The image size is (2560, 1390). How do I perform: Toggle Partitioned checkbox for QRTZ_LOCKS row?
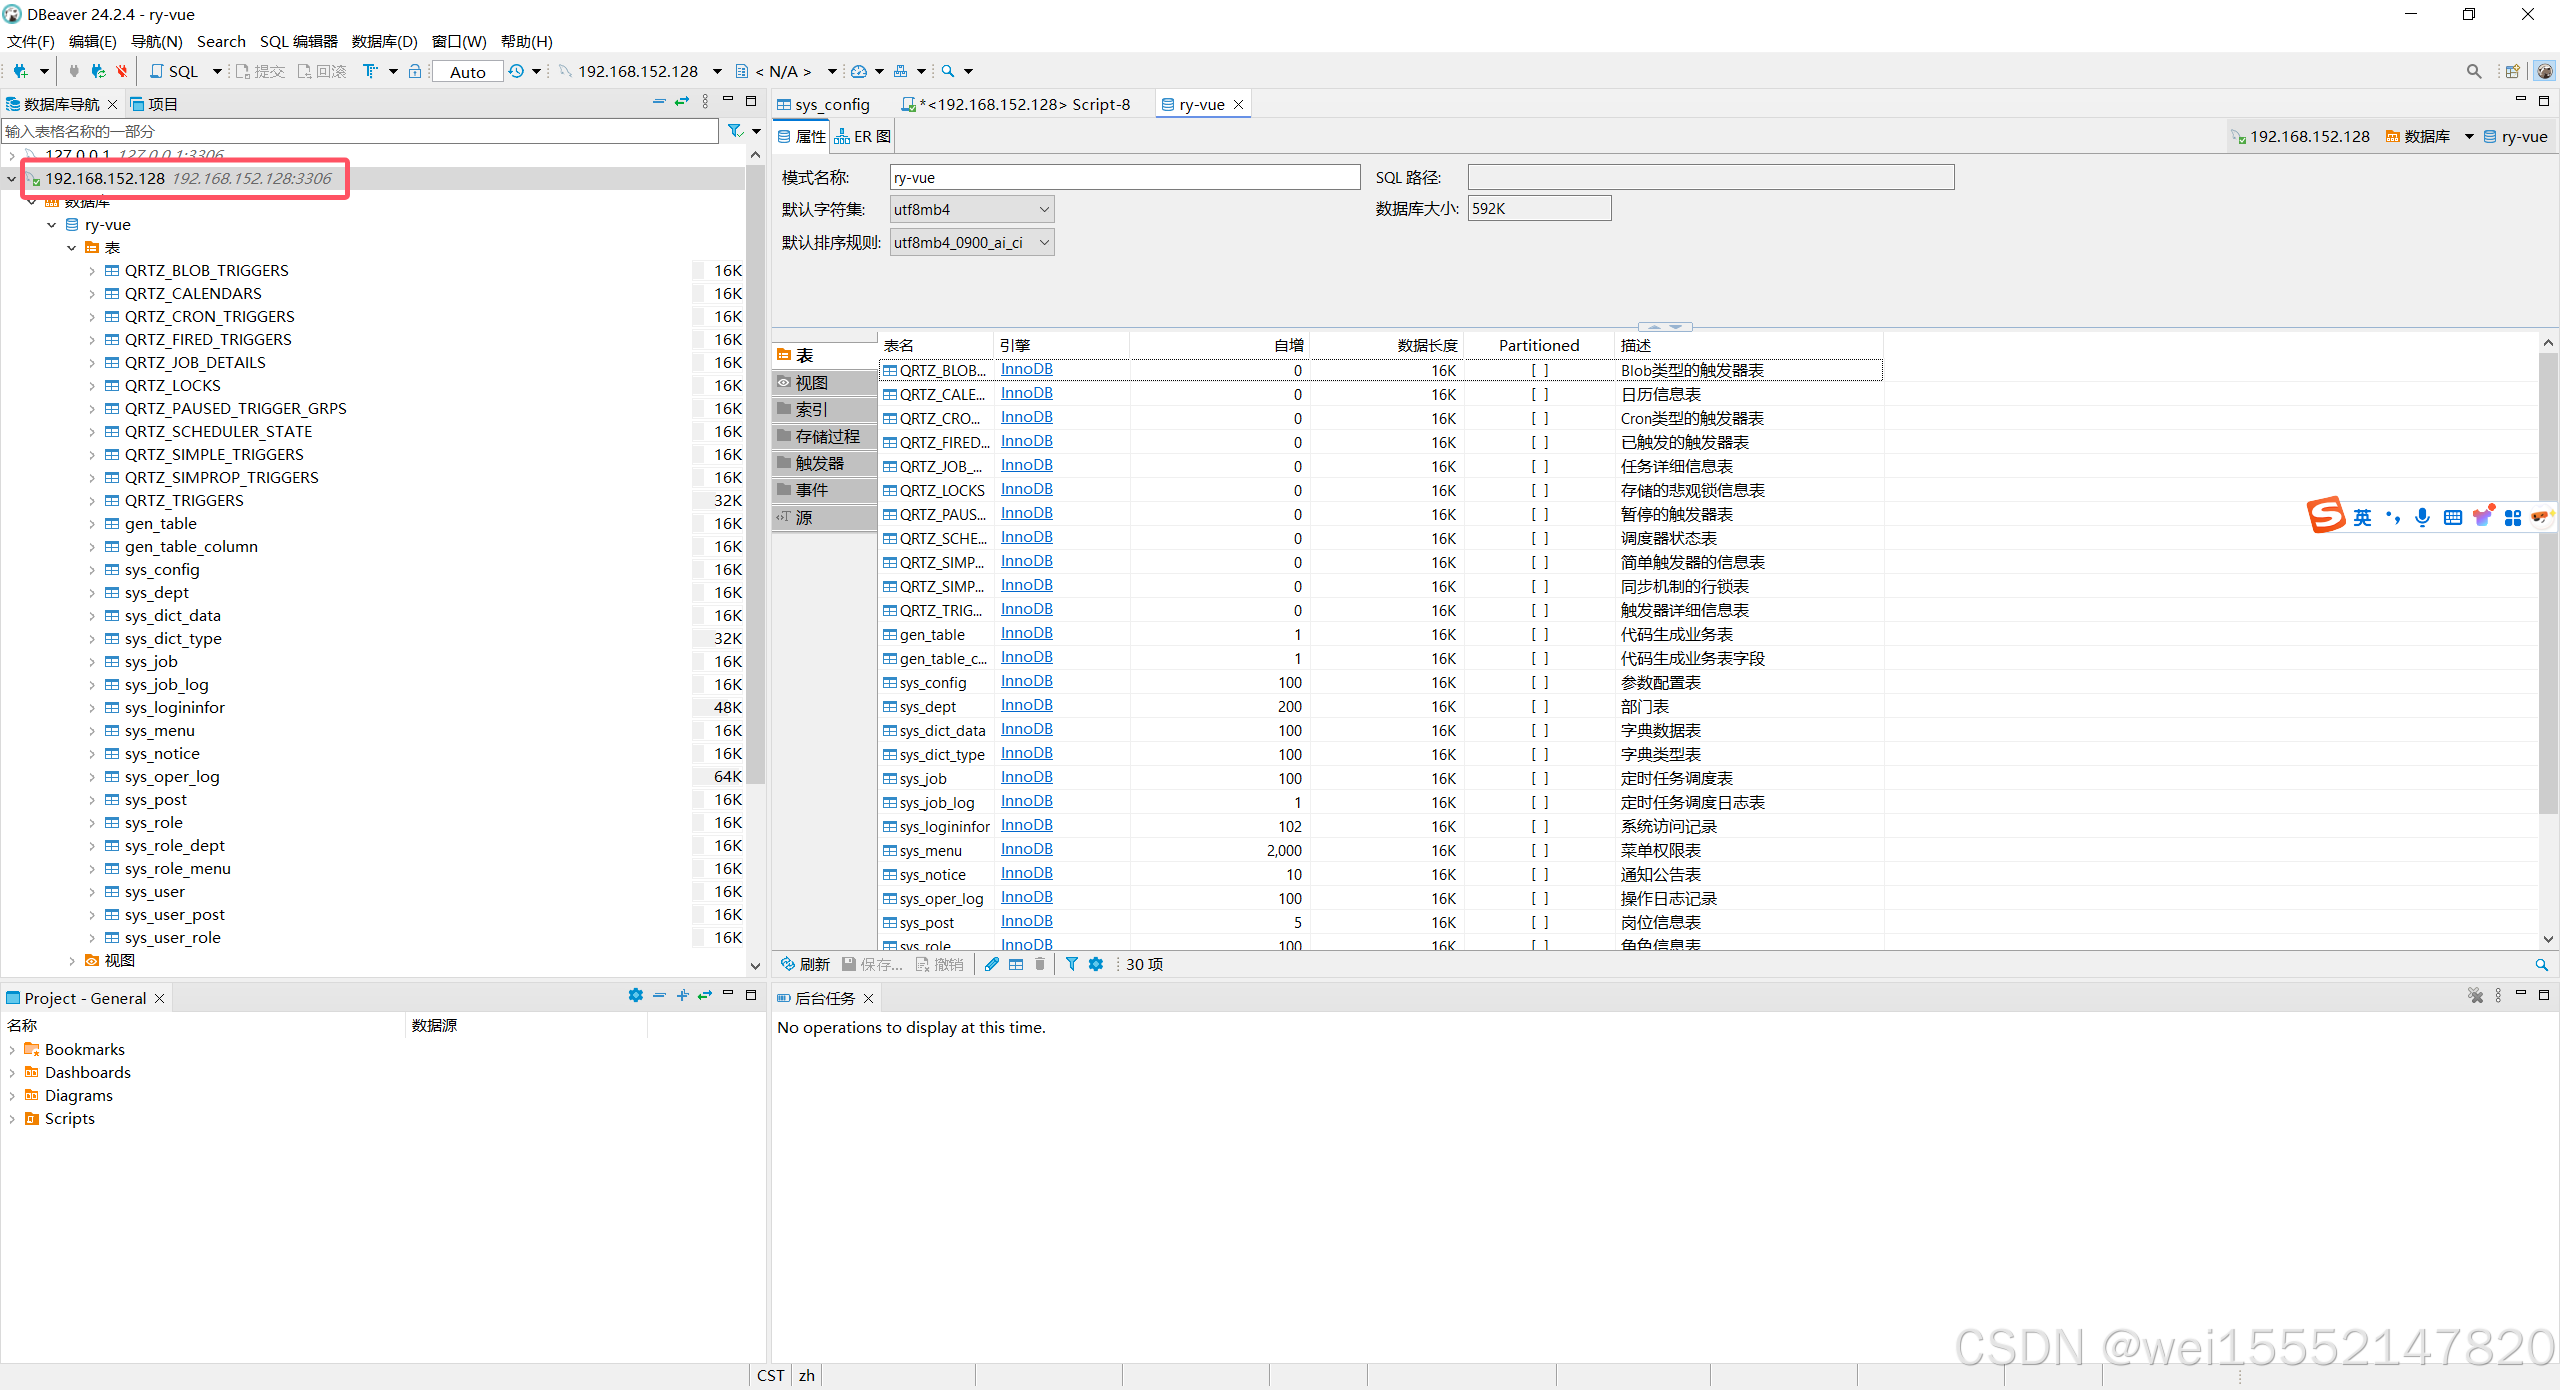(1539, 490)
